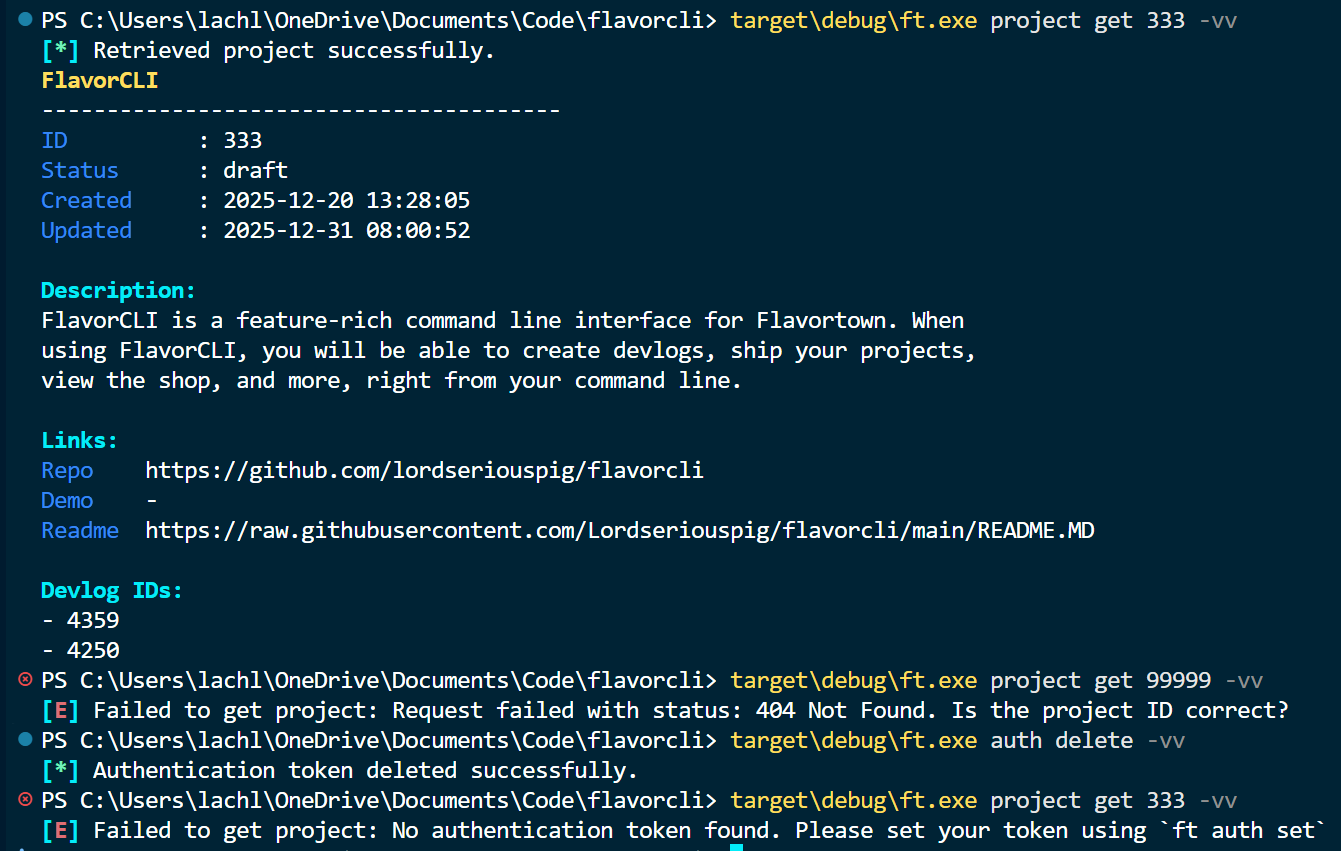The height and width of the screenshot is (851, 1341).
Task: Click the error icon beside the final project get command
Action: [x=25, y=801]
